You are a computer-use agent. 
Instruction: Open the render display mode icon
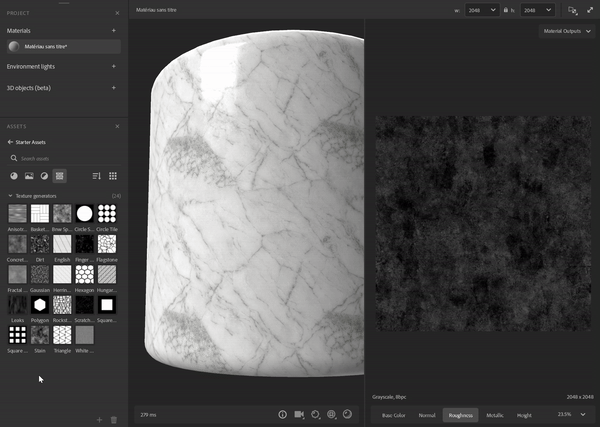[x=347, y=414]
